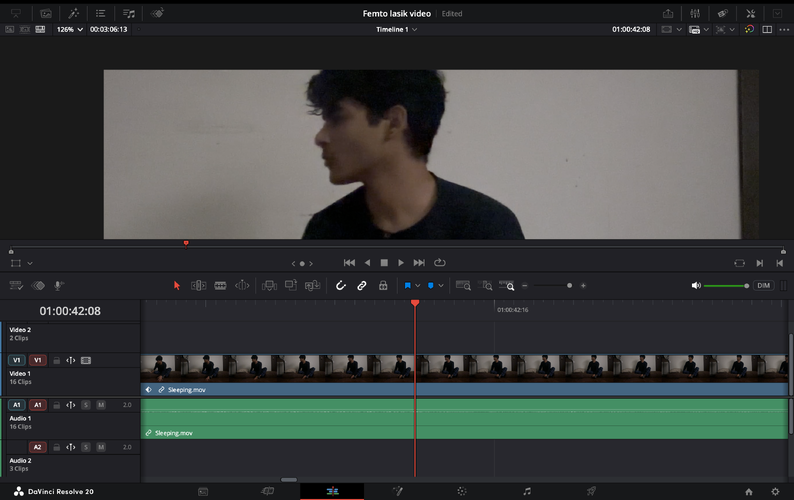The image size is (794, 500).
Task: Switch to the Fairlight page
Action: coord(527,491)
